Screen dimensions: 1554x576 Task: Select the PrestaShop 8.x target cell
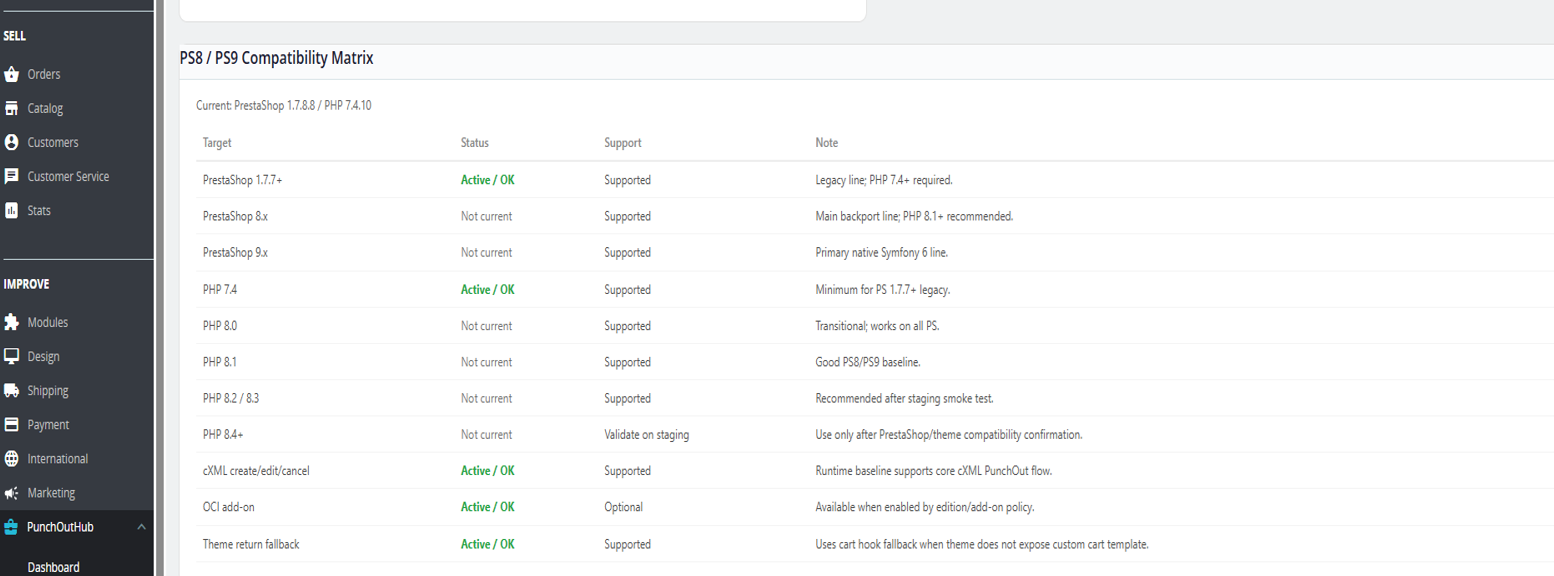pos(235,217)
